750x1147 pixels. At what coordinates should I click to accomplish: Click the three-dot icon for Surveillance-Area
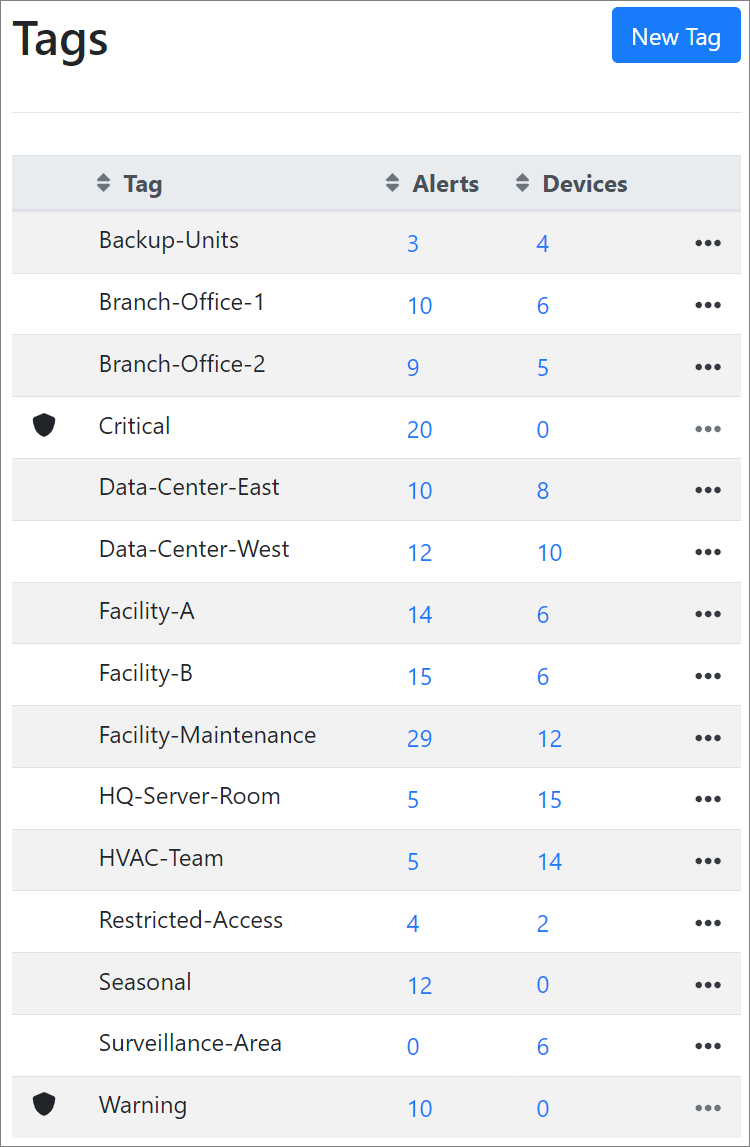point(708,1046)
